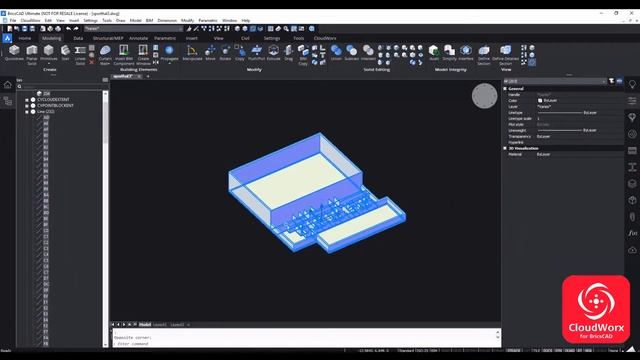
Task: Expand the CYCLOUDEXTENT tree node
Action: (x=27, y=100)
